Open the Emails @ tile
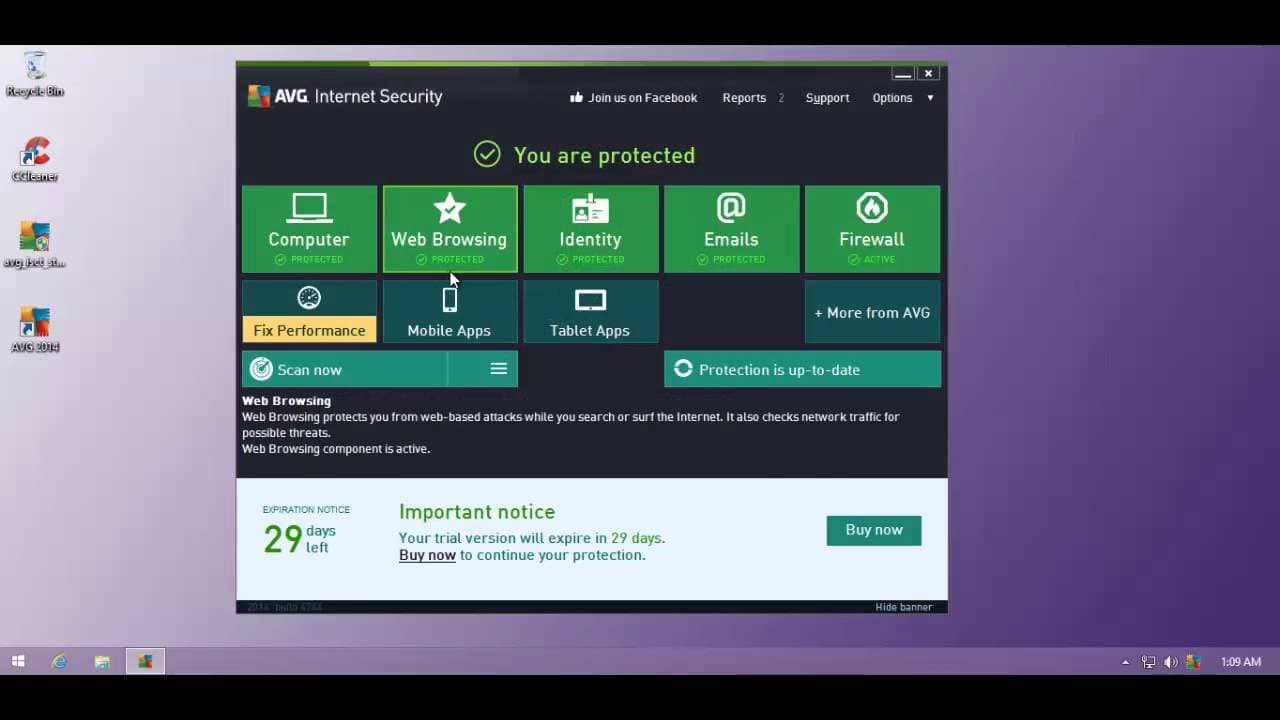 point(732,229)
